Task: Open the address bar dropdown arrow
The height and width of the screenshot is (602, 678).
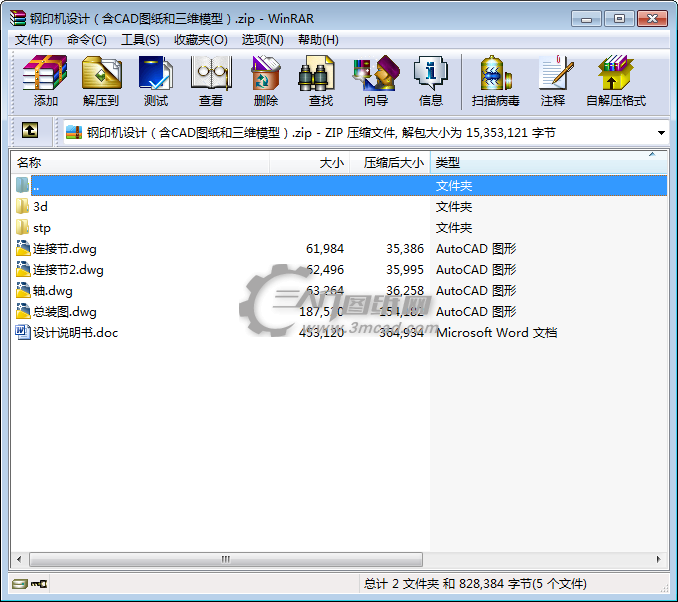Action: [661, 133]
